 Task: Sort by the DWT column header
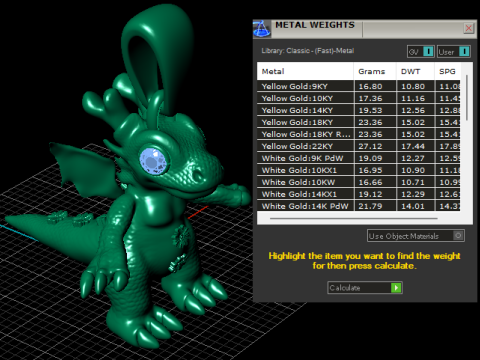pyautogui.click(x=415, y=71)
